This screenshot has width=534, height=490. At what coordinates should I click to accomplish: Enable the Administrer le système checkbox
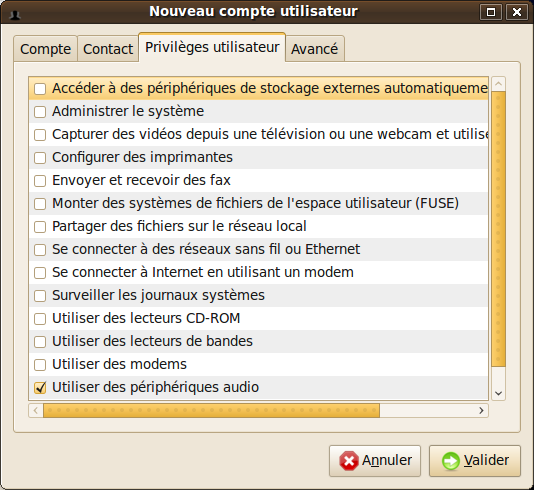point(40,112)
